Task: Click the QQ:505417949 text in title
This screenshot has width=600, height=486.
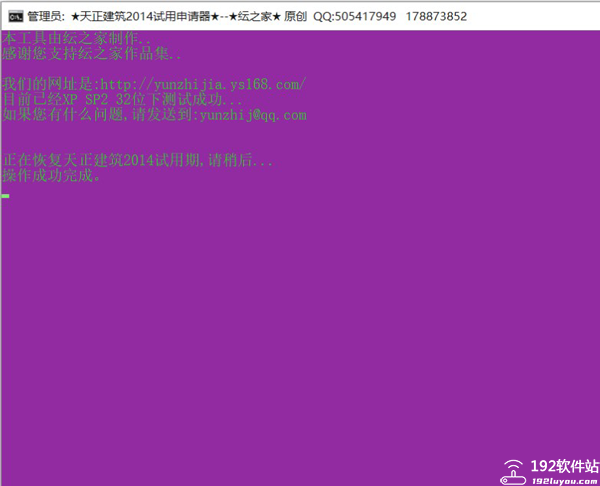Action: [x=354, y=16]
